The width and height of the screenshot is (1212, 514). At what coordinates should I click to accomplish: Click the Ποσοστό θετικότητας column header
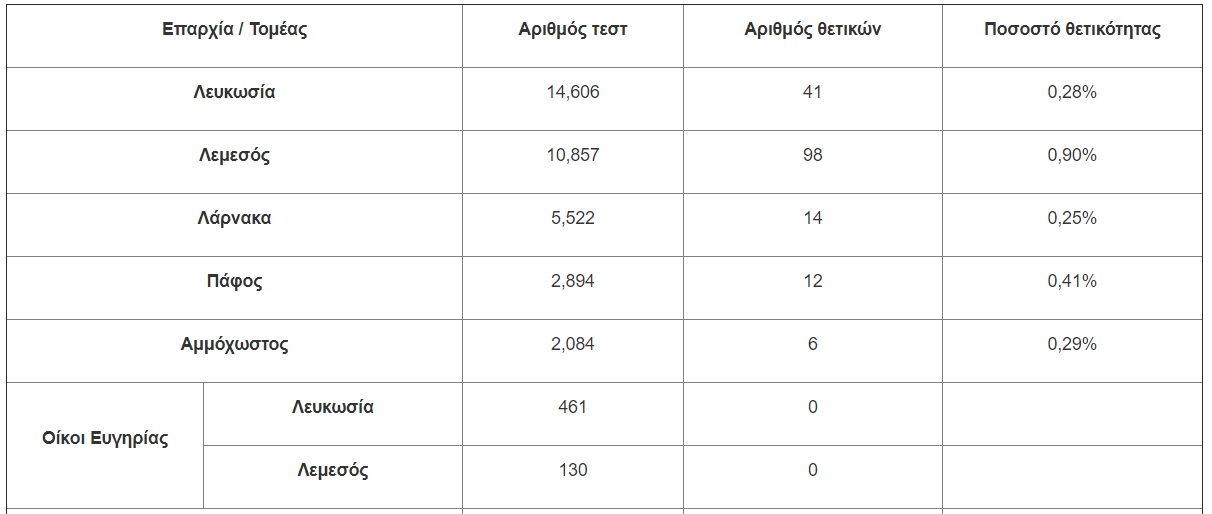pos(1072,30)
